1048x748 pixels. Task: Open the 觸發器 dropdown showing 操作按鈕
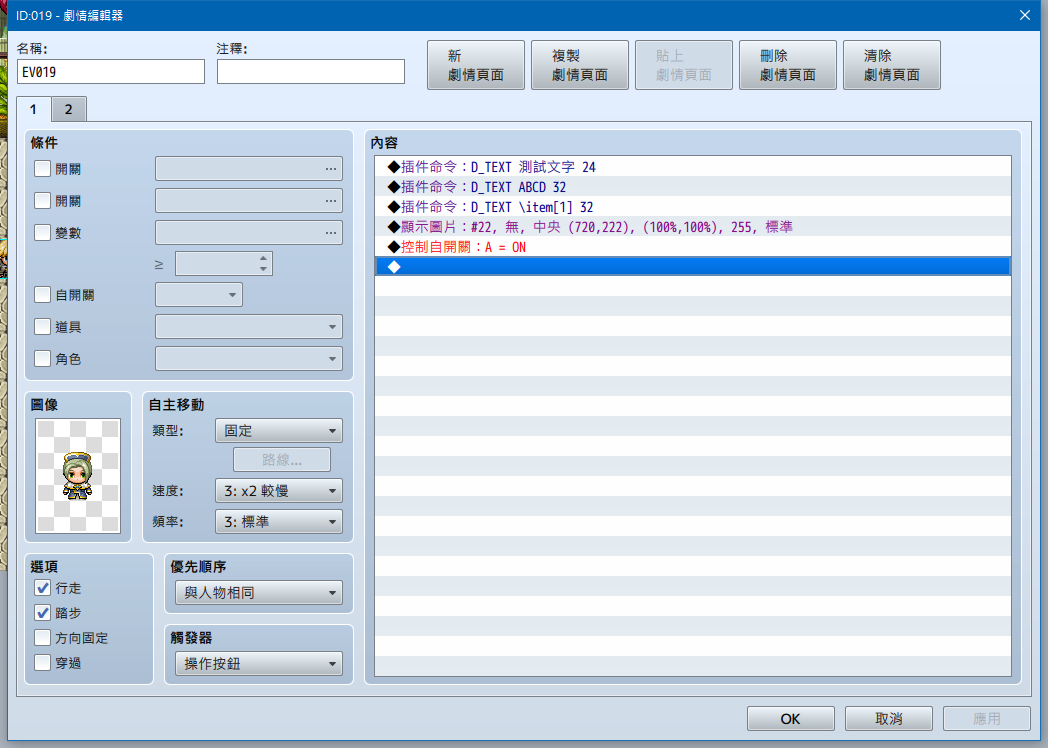click(259, 664)
